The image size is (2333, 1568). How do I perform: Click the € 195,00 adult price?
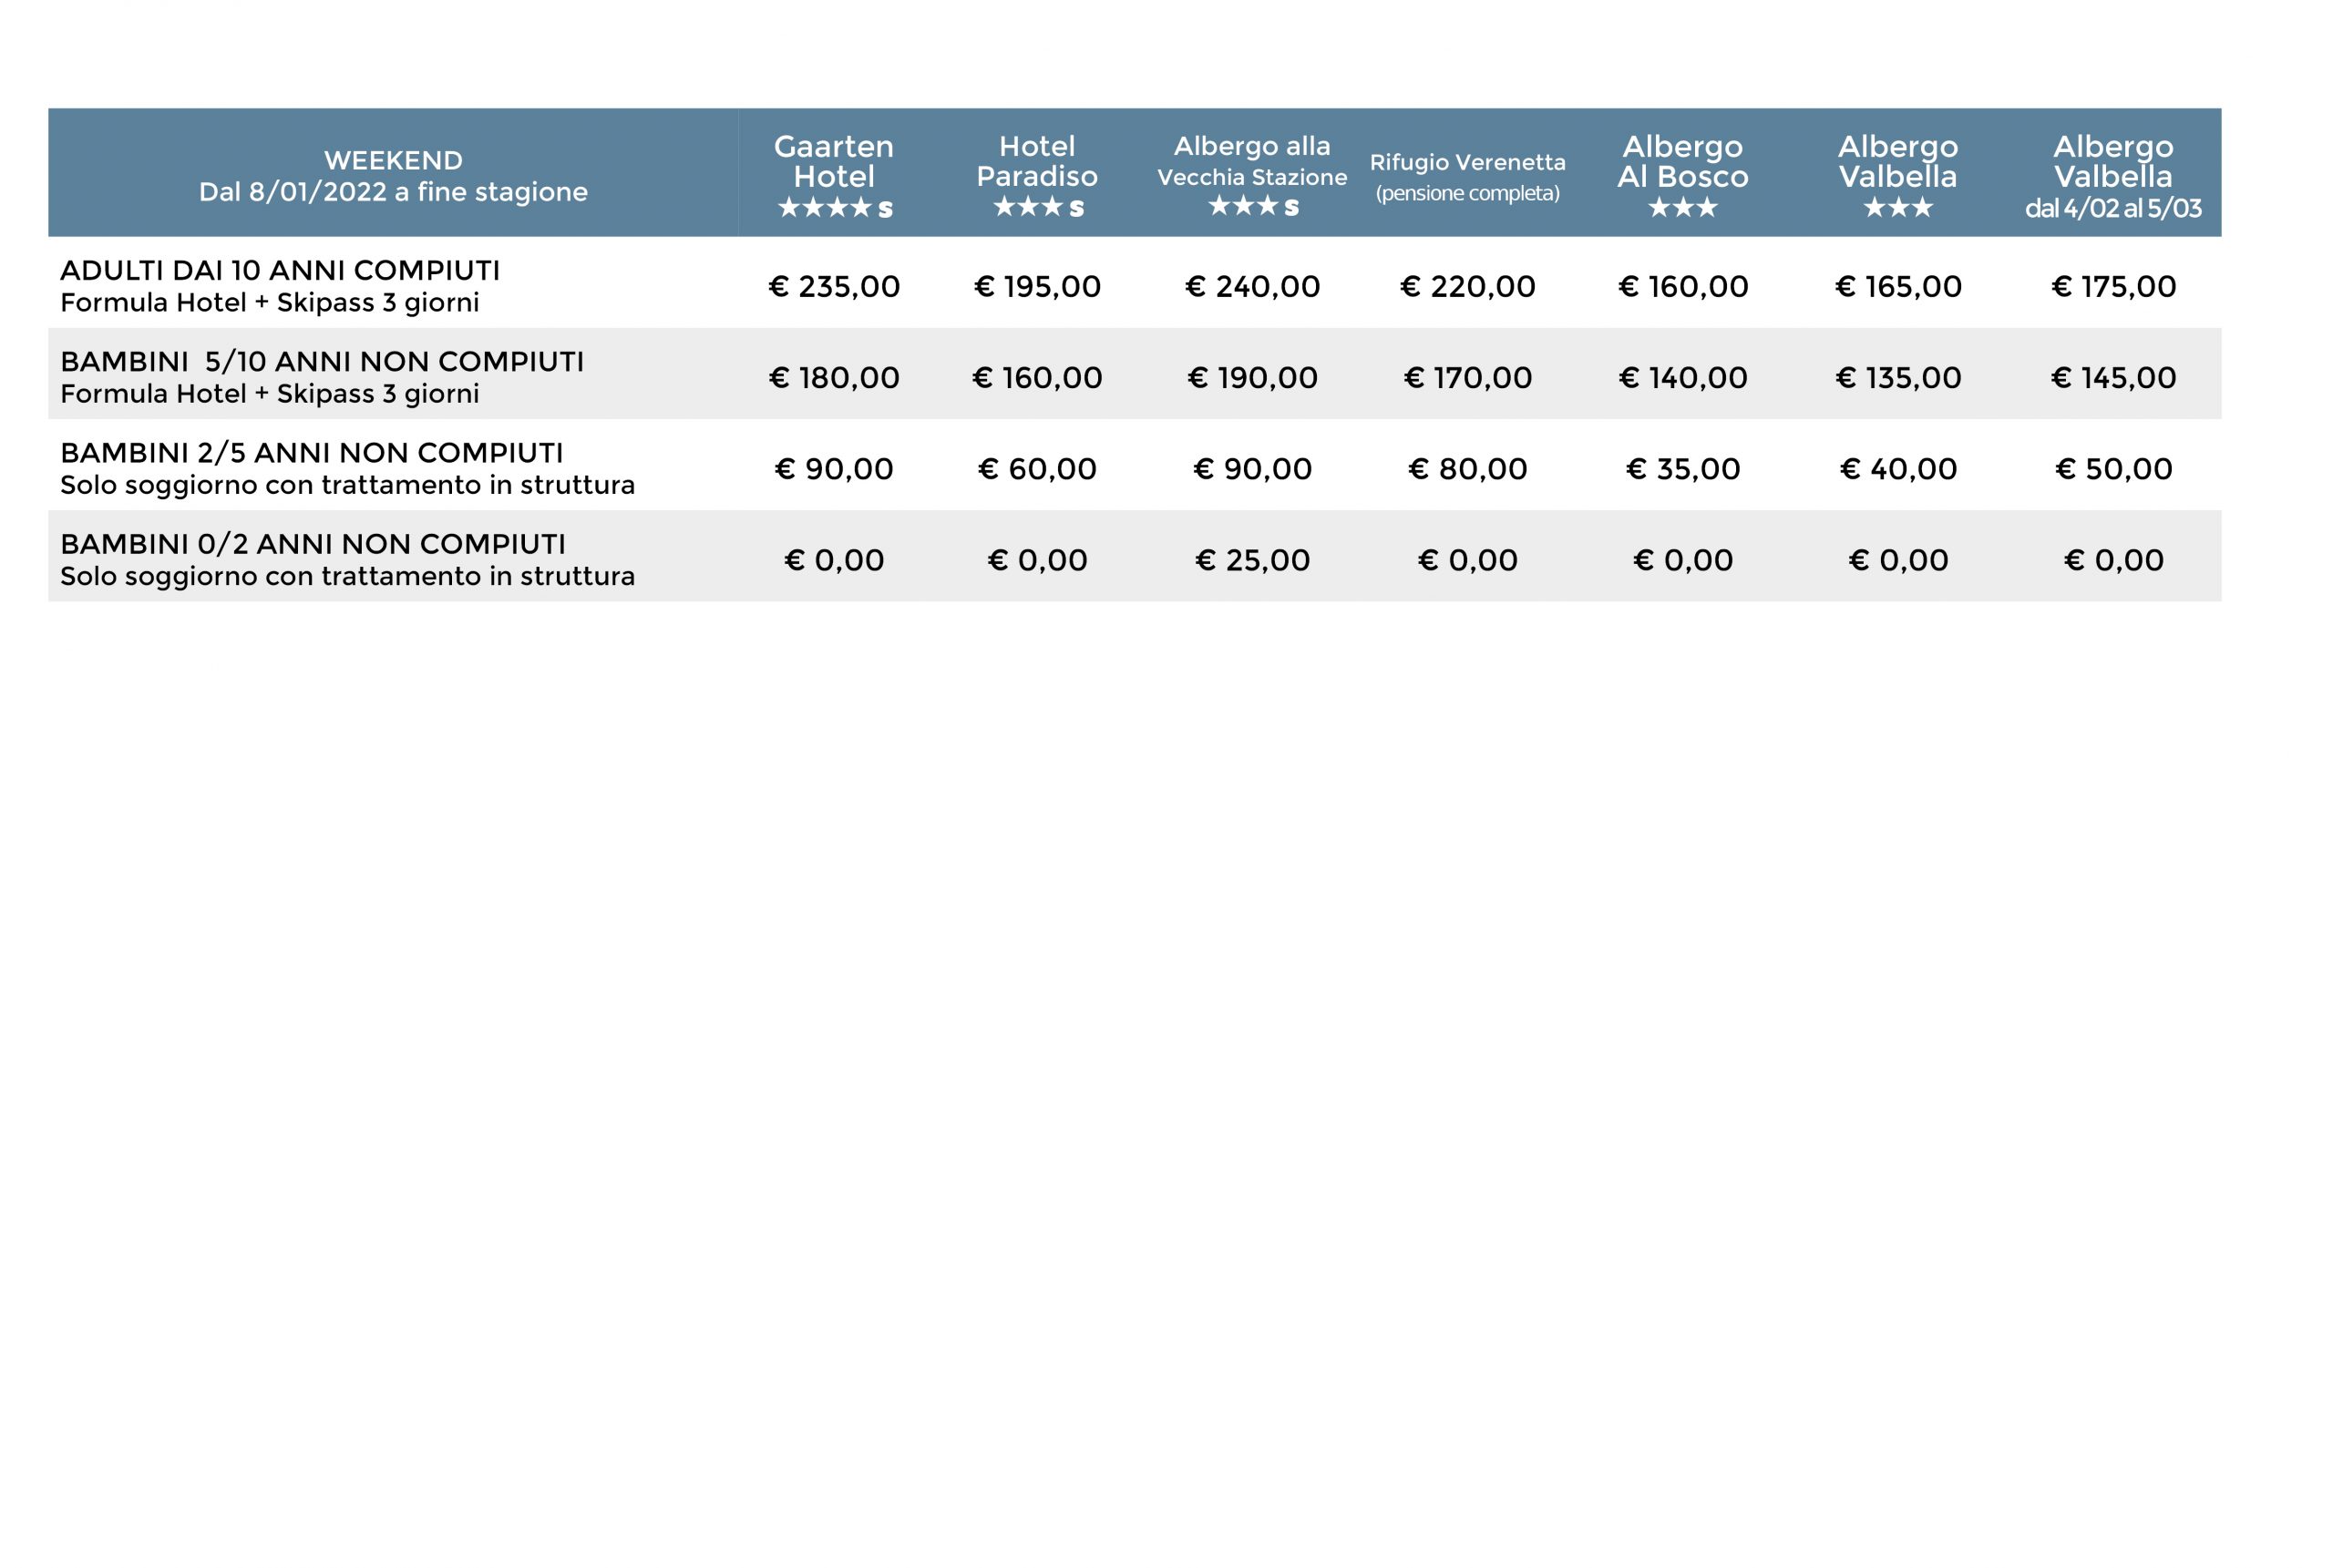[1037, 287]
